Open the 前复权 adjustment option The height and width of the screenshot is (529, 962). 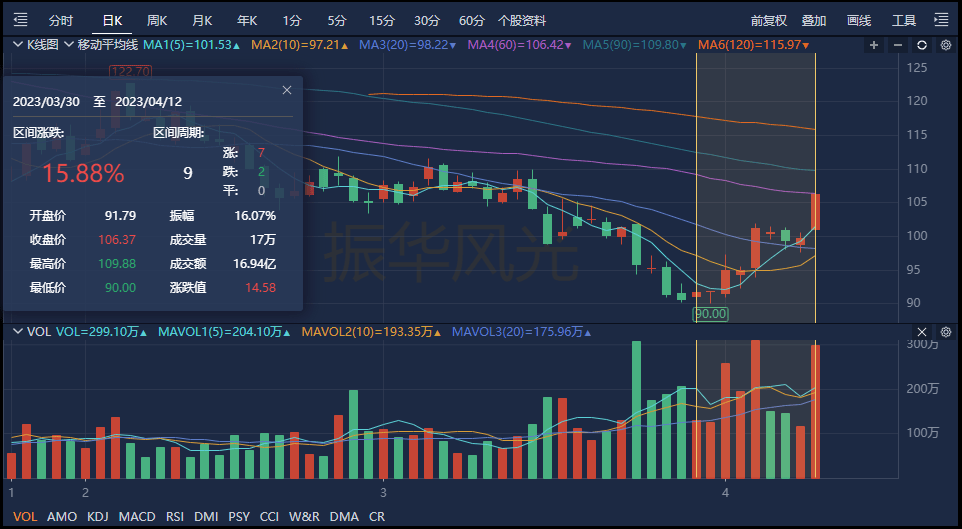(x=769, y=21)
